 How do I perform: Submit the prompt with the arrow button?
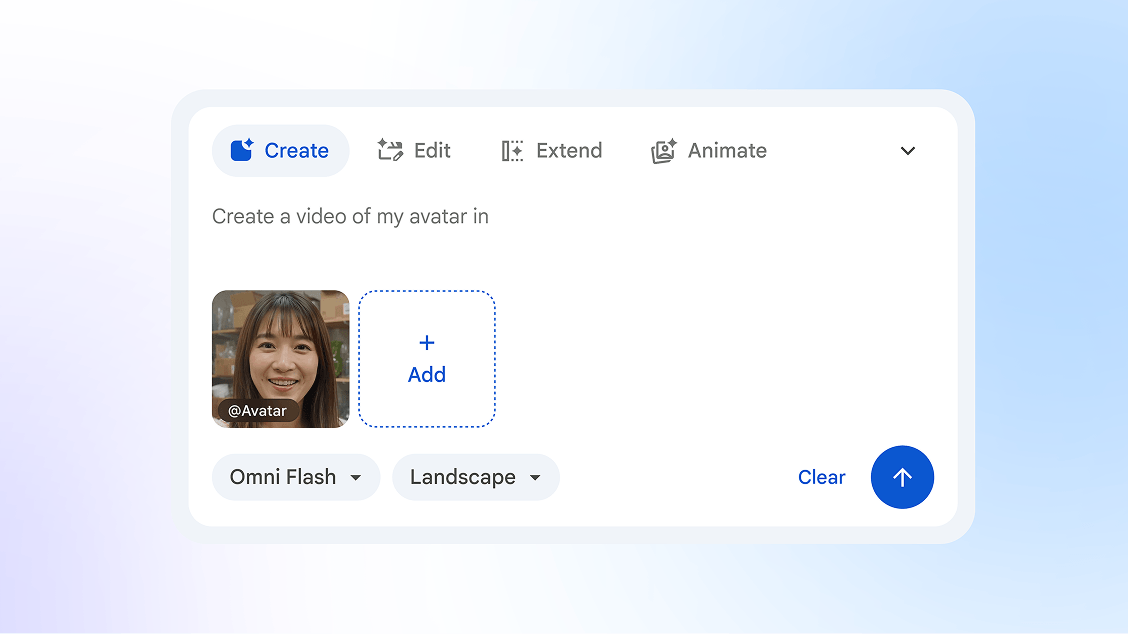[902, 477]
